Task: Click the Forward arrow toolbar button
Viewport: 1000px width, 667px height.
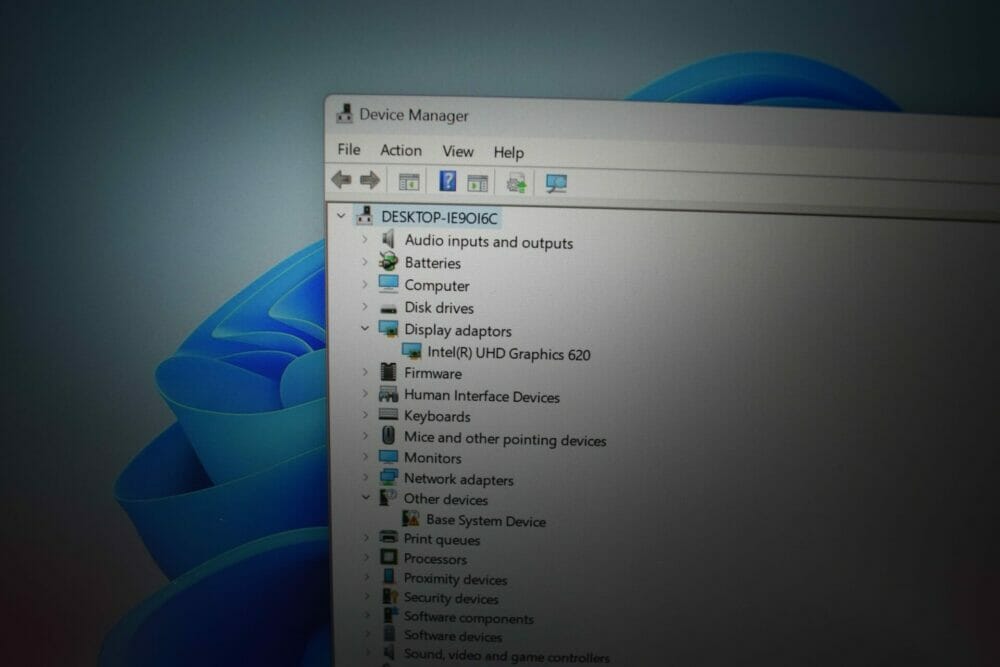Action: coord(370,181)
